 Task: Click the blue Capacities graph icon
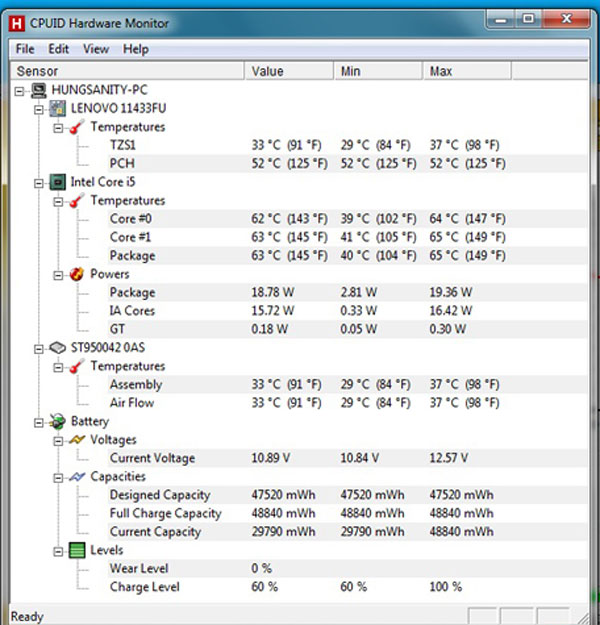coord(77,477)
